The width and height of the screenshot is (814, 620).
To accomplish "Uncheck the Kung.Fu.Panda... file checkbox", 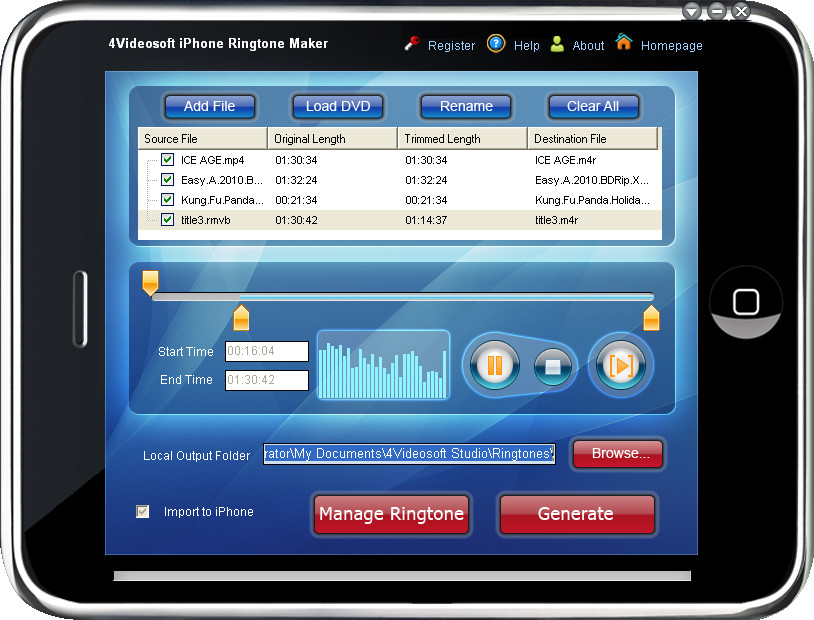I will coord(167,199).
